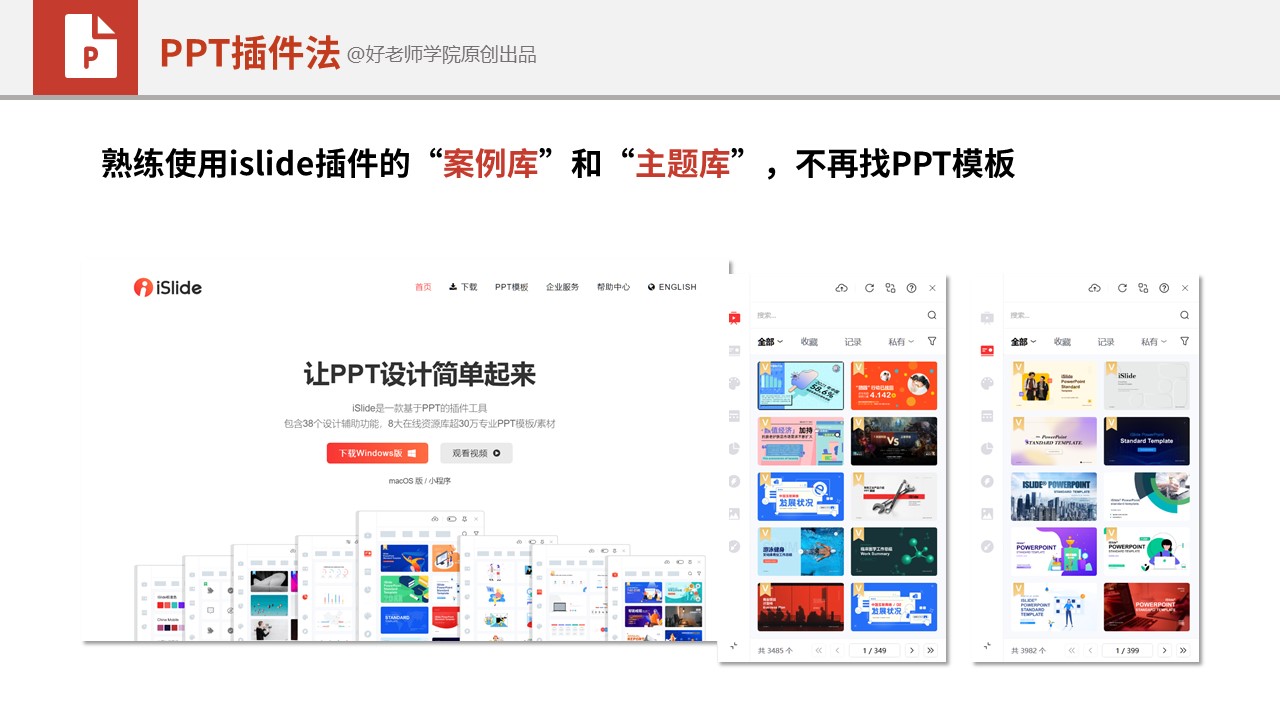
Task: Open the macOS 版 link below the download button
Action: click(x=405, y=481)
